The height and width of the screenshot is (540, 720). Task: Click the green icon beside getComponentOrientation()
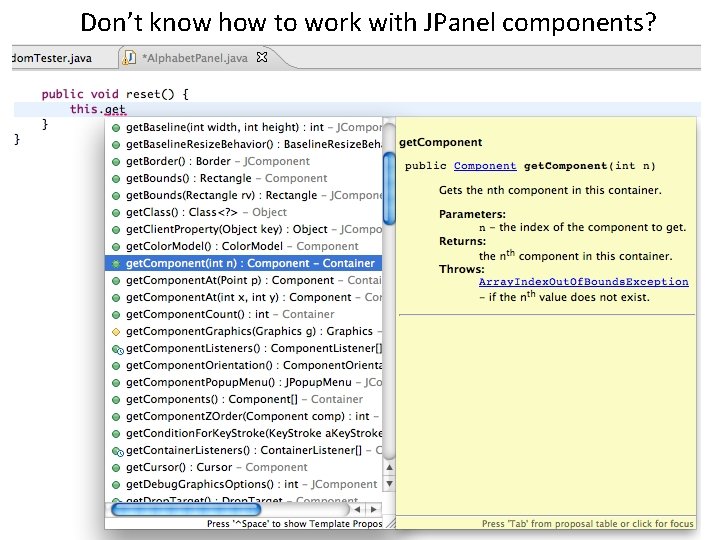coord(116,366)
